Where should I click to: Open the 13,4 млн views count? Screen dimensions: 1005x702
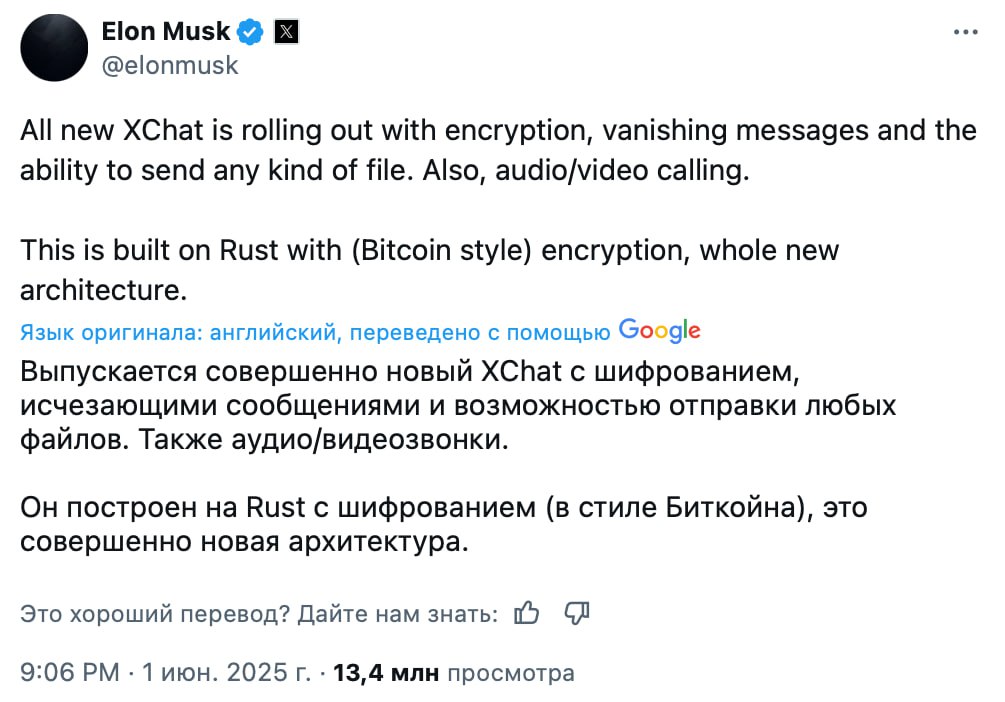point(386,673)
